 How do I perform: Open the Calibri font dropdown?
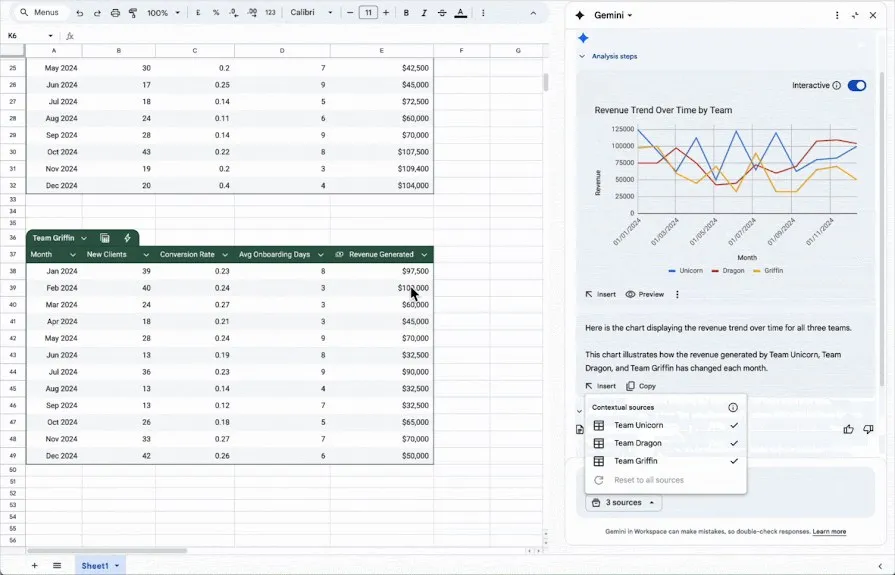tap(311, 13)
